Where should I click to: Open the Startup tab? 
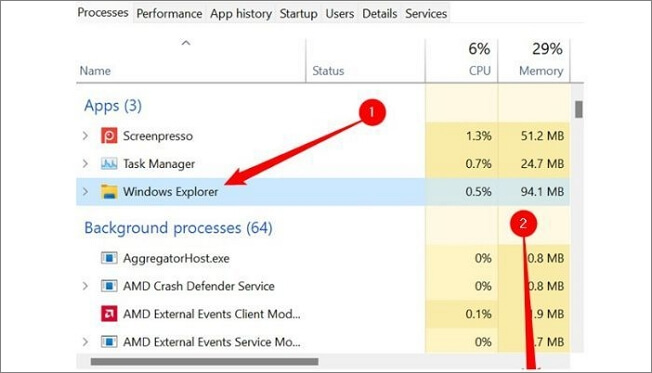(x=298, y=14)
